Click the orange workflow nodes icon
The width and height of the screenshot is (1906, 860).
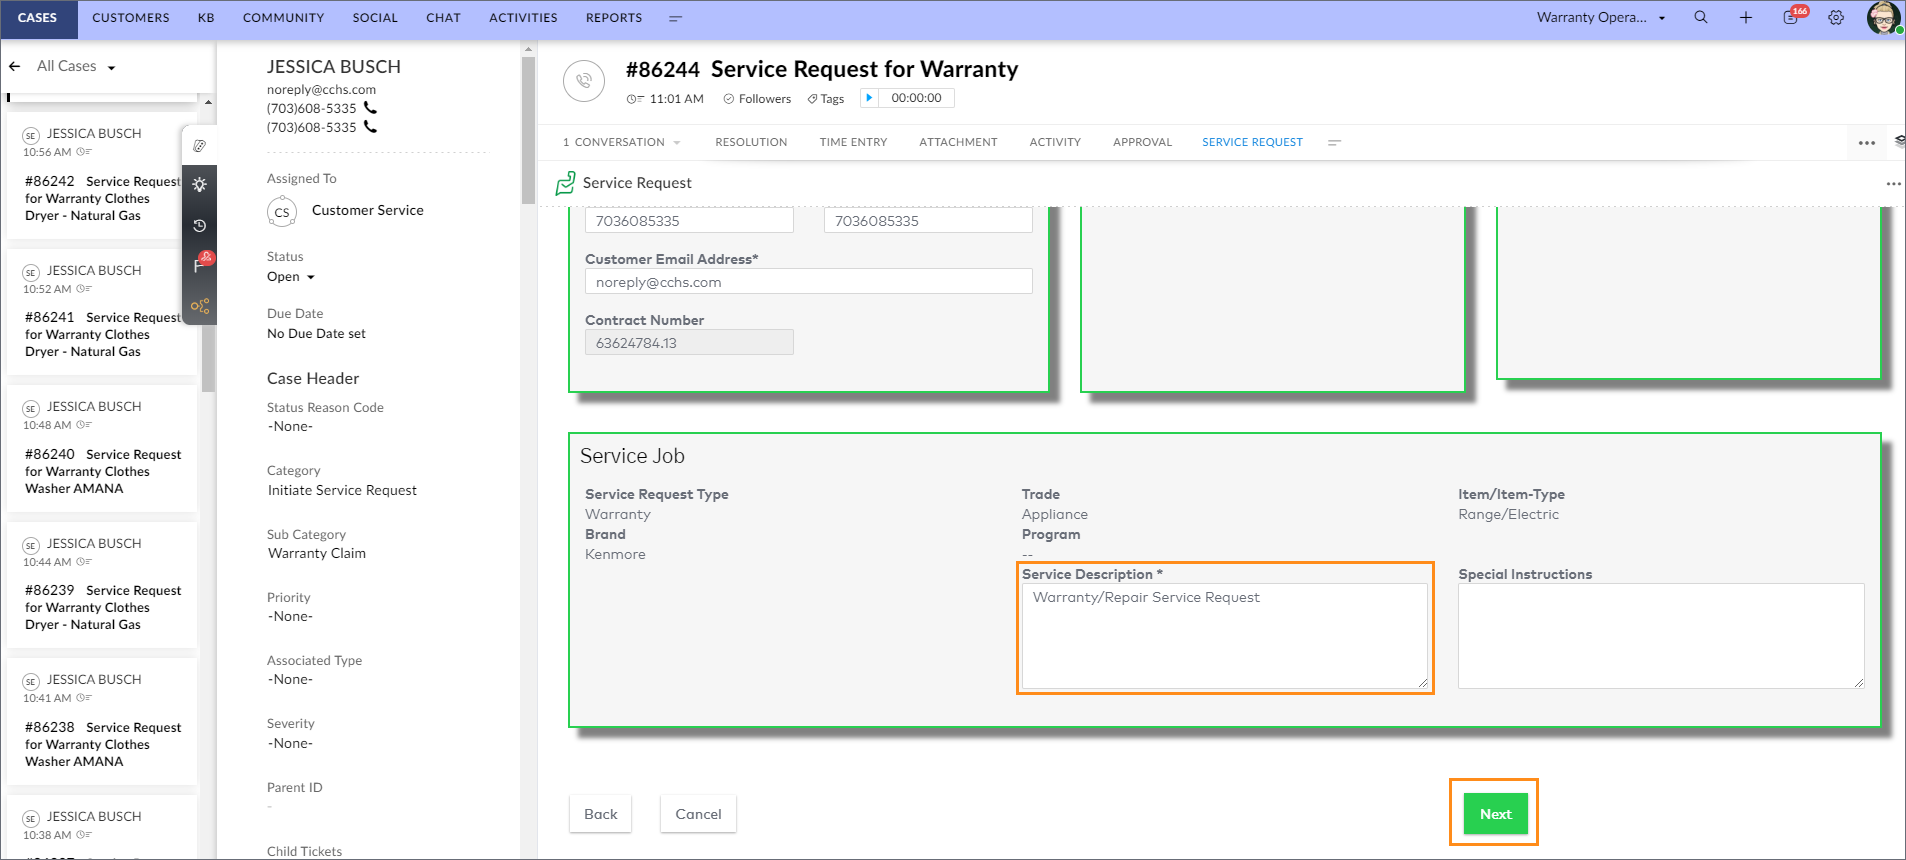pyautogui.click(x=200, y=306)
